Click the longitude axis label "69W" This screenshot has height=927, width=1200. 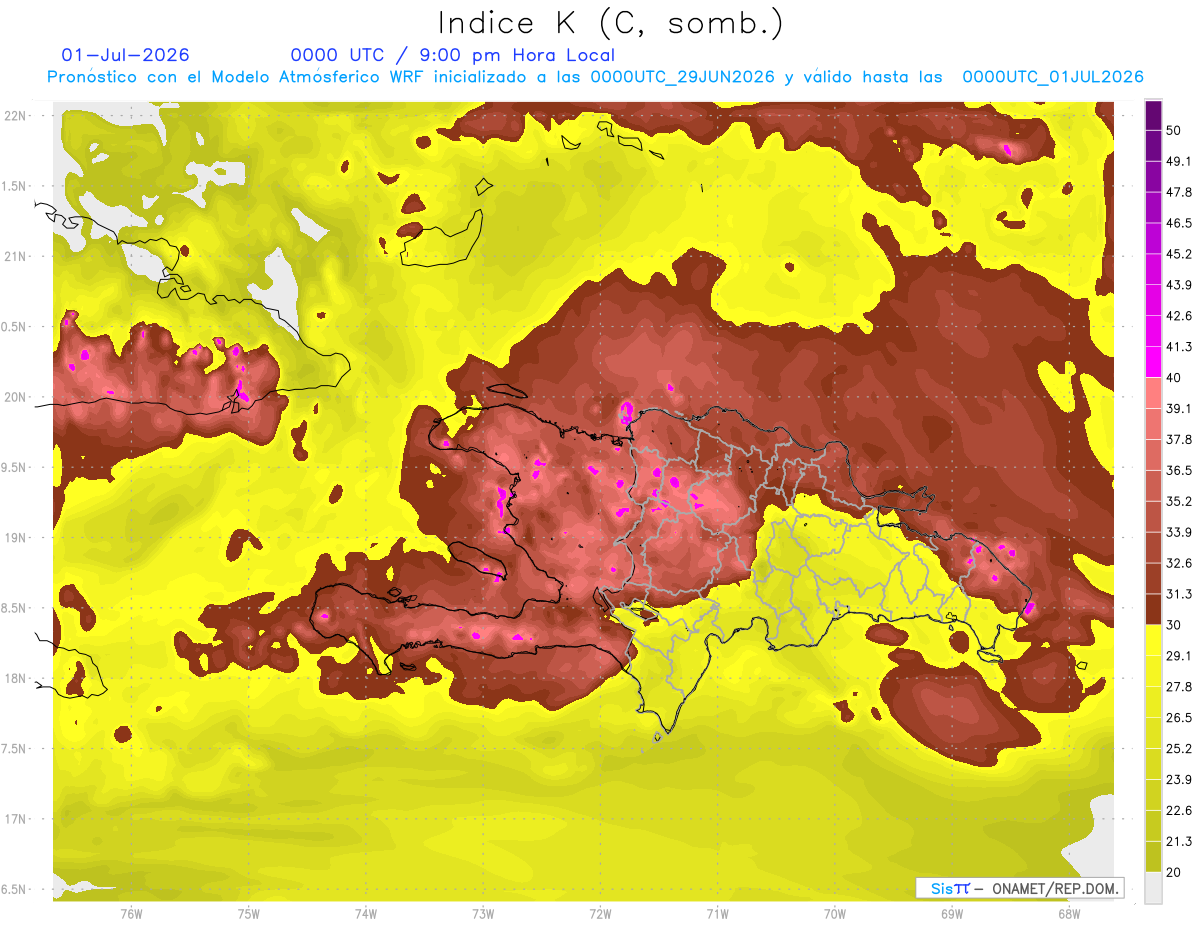click(x=951, y=914)
